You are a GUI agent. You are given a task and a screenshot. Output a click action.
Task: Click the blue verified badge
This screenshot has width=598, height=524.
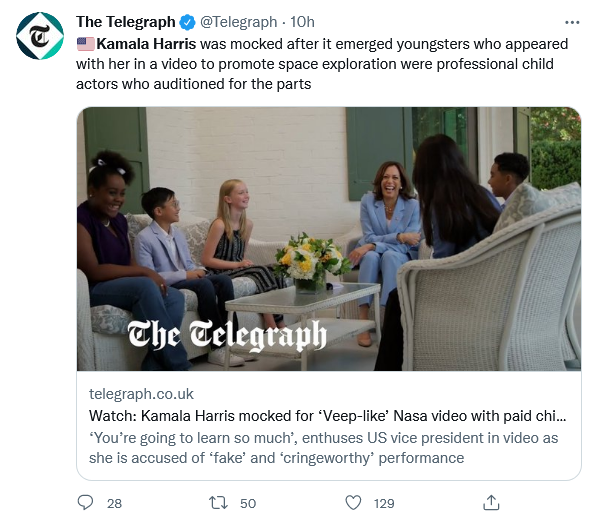click(187, 22)
